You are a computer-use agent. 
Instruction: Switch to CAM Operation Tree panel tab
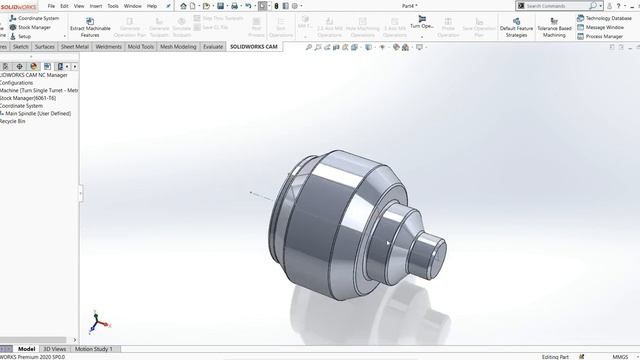coord(60,67)
